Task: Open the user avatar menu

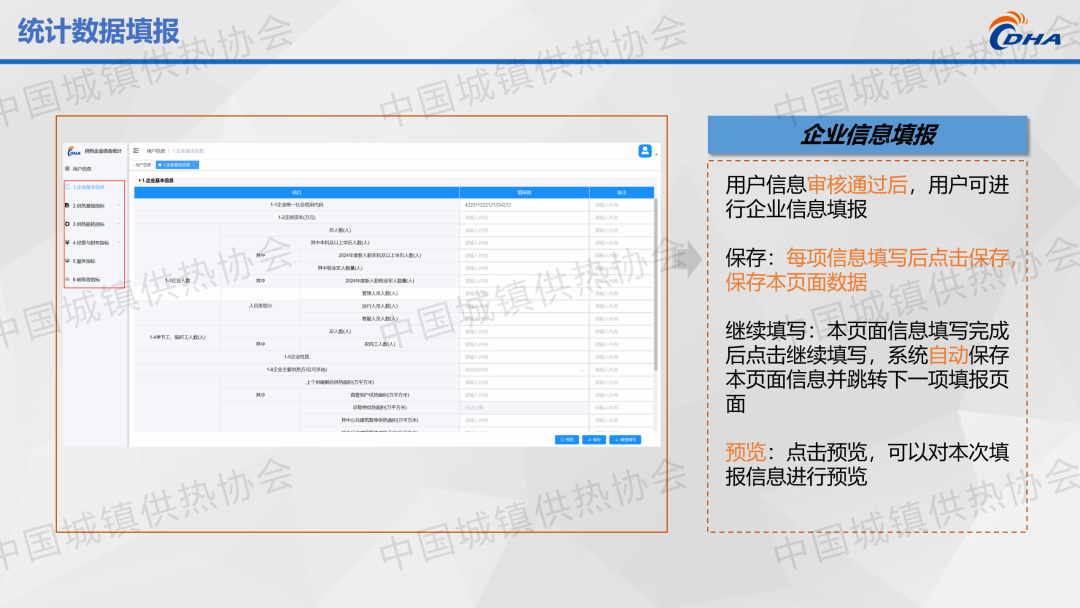Action: pos(645,151)
